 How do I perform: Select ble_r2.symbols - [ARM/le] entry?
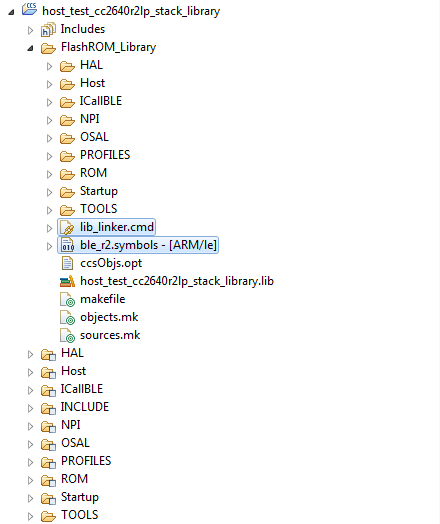(148, 245)
